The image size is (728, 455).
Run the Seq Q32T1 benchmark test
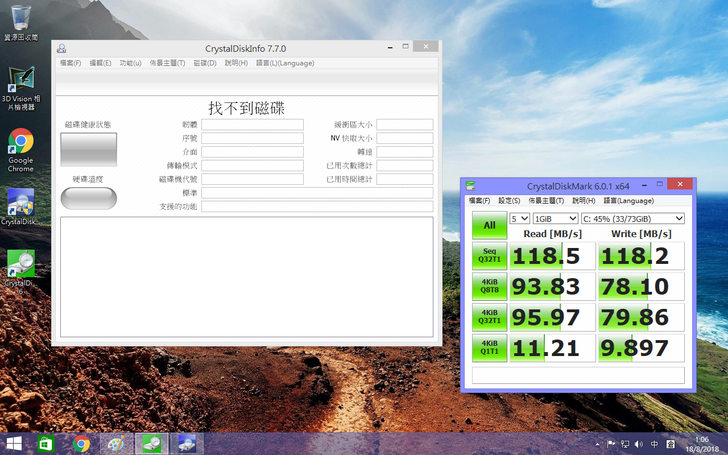pyautogui.click(x=489, y=255)
